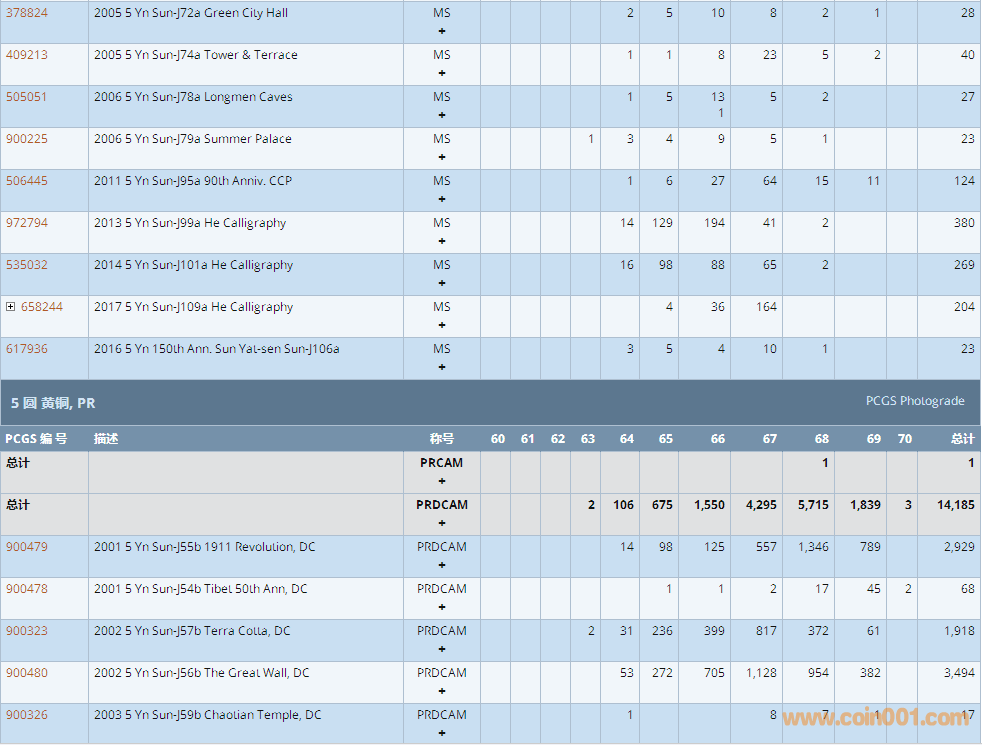This screenshot has width=982, height=745.
Task: Click plus icon under PRDCAM for Tibet 50th Ann
Action: 442,607
